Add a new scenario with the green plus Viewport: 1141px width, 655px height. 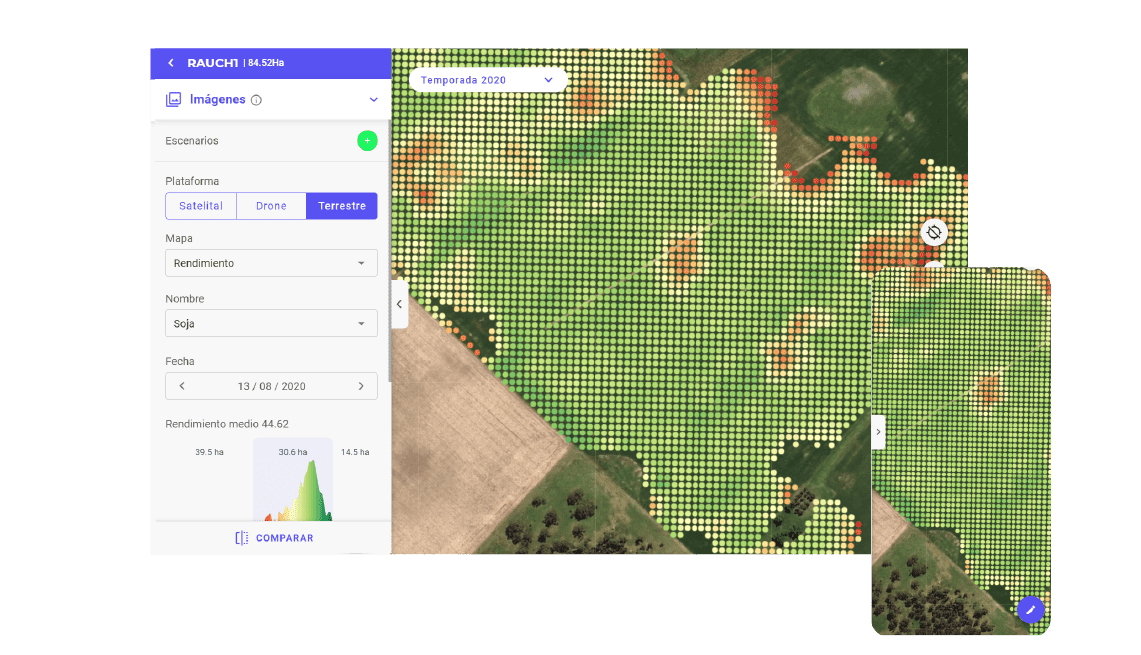pyautogui.click(x=367, y=140)
